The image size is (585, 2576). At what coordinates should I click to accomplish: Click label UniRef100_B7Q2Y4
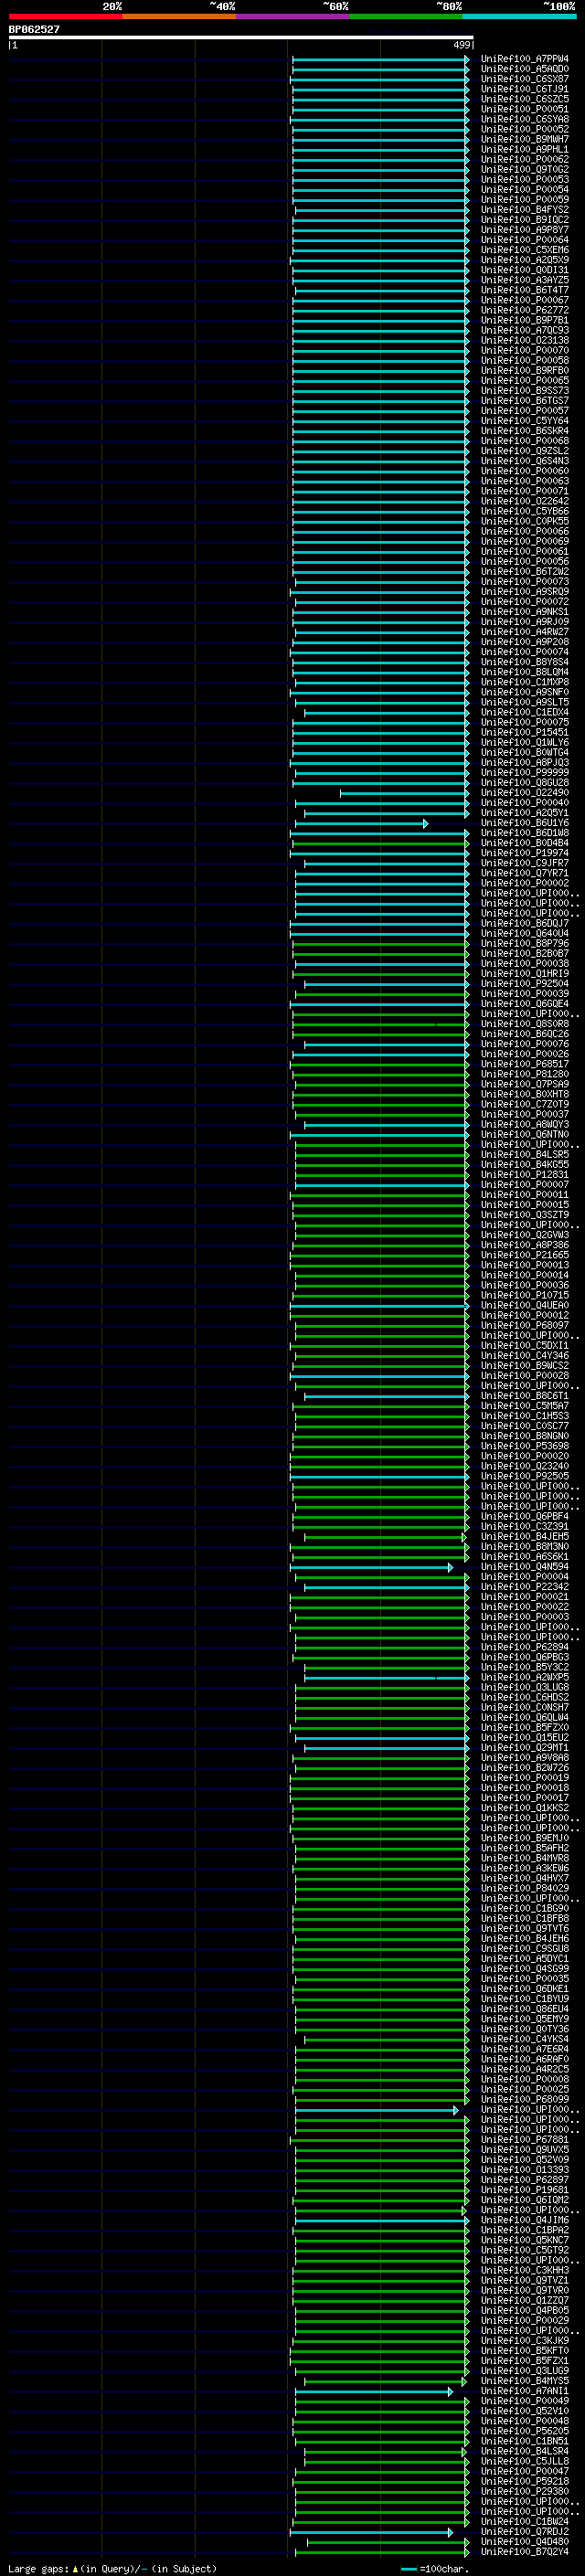525,2552
